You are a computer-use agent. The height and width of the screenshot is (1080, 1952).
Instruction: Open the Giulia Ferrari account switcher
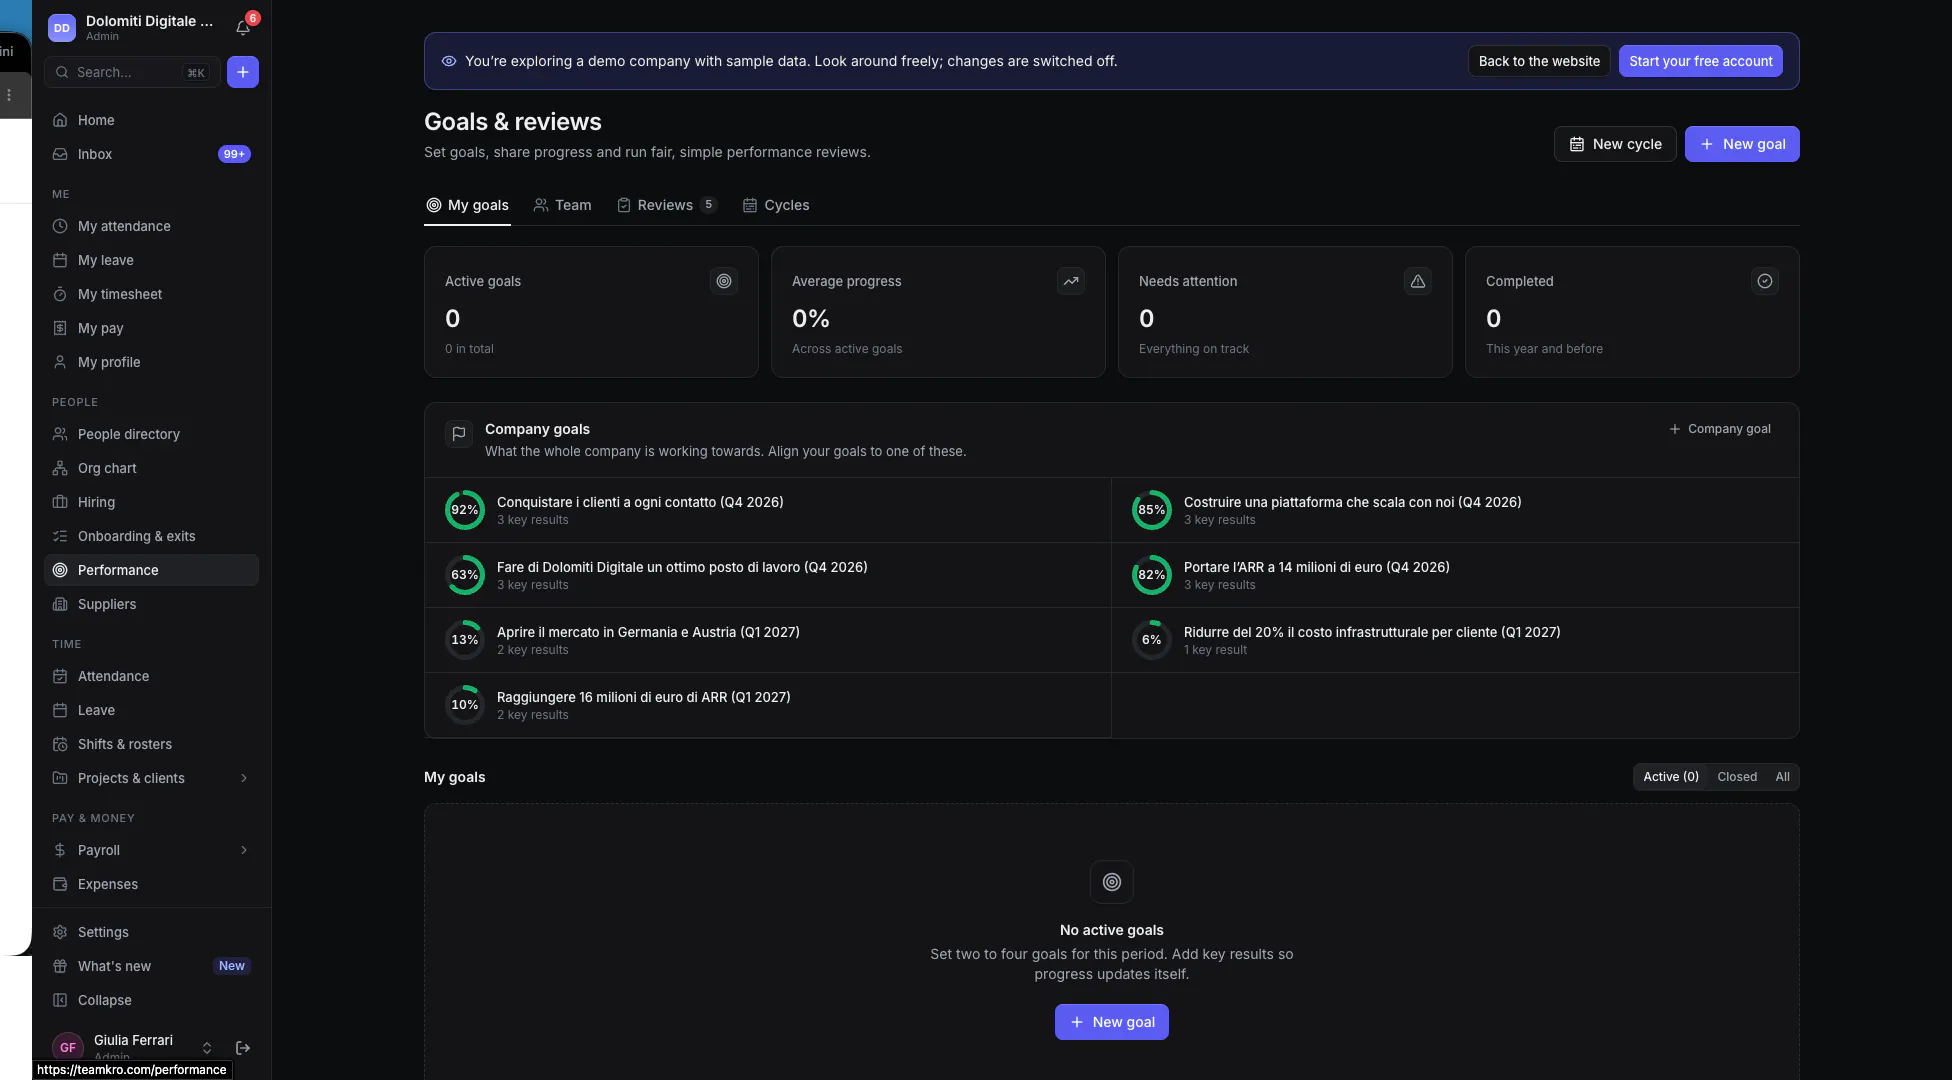132,1047
